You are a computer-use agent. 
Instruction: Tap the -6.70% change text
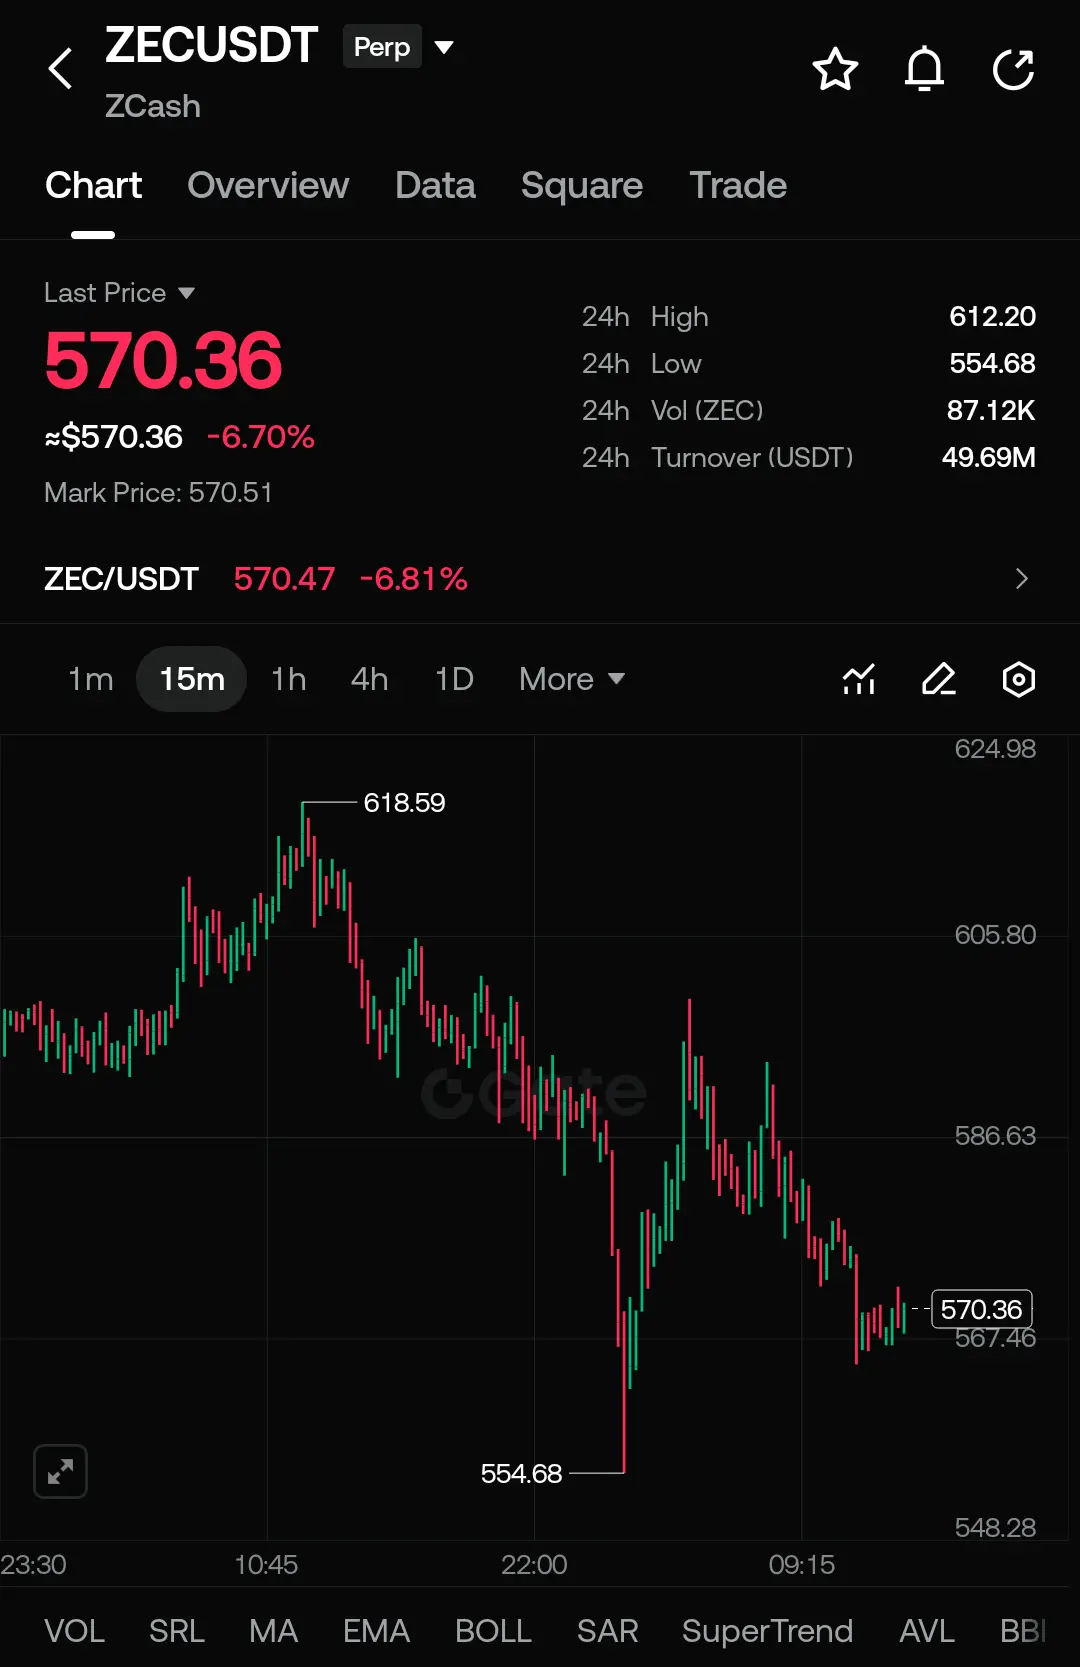click(x=260, y=437)
